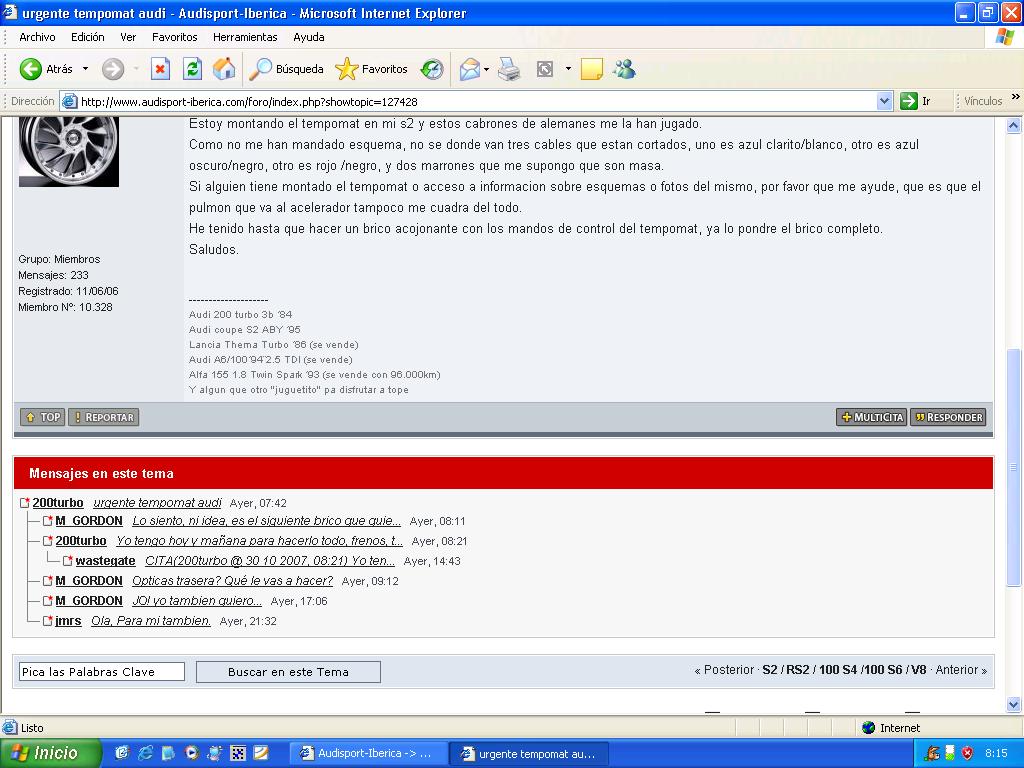Open 200turbo author link on first message
The image size is (1024, 768).
[x=58, y=503]
